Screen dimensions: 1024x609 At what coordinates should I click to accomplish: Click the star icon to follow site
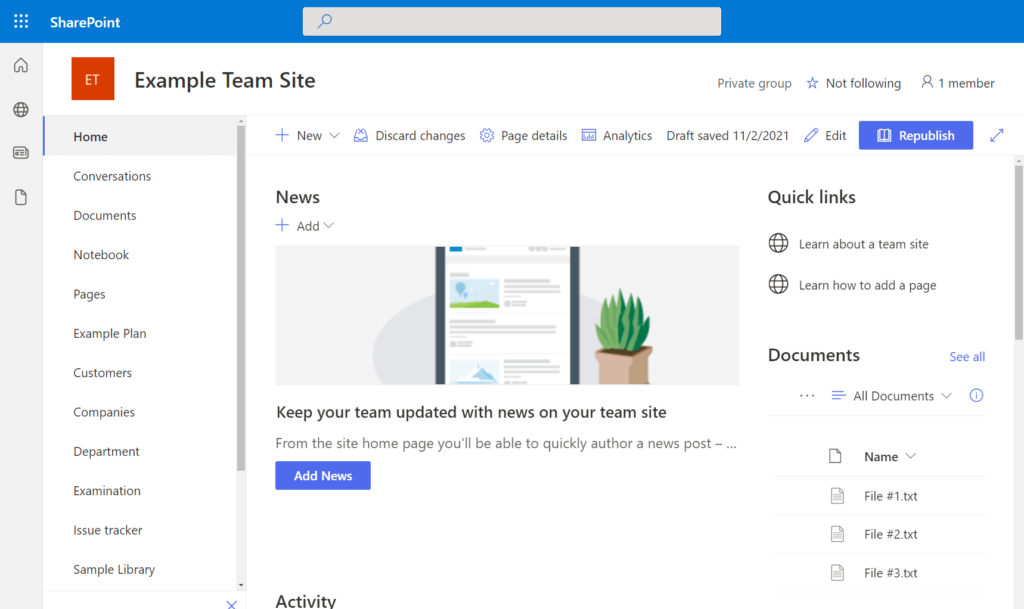coord(812,83)
